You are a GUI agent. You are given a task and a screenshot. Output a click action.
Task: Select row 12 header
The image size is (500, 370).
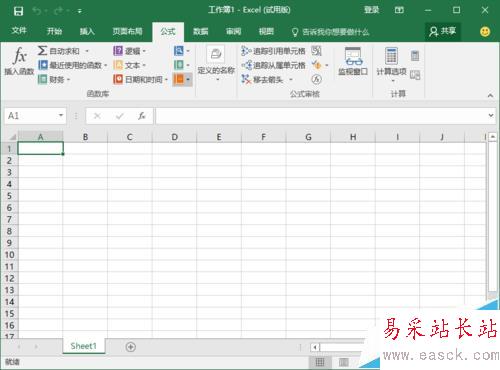(x=9, y=278)
